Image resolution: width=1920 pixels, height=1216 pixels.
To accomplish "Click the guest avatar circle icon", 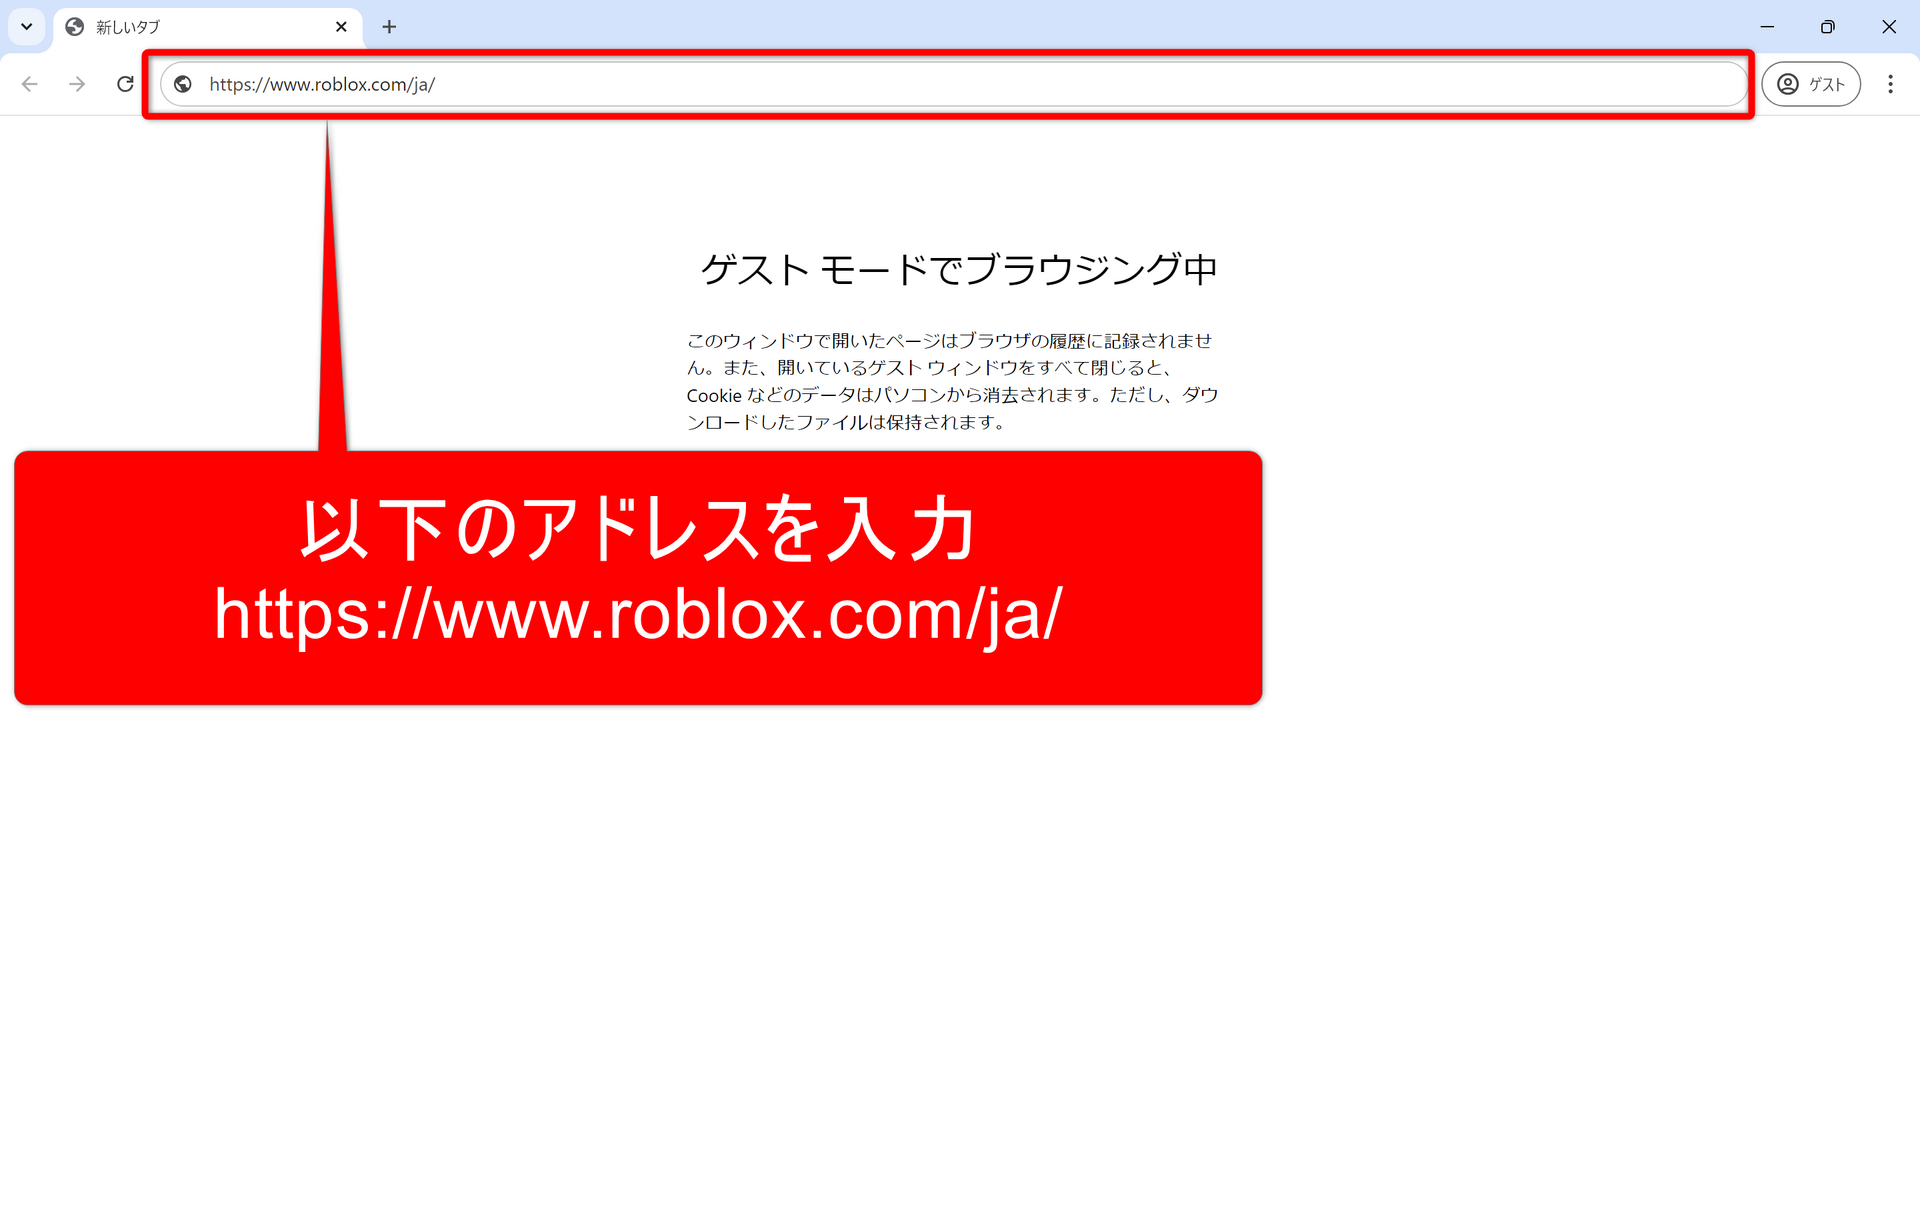I will click(1788, 84).
